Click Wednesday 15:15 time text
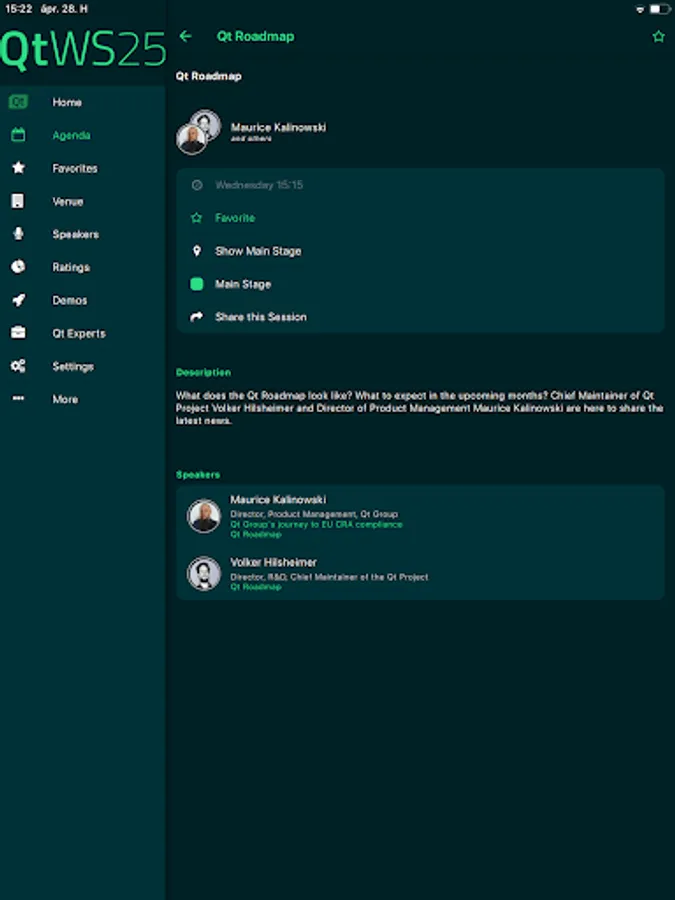675x900 pixels. click(x=259, y=185)
